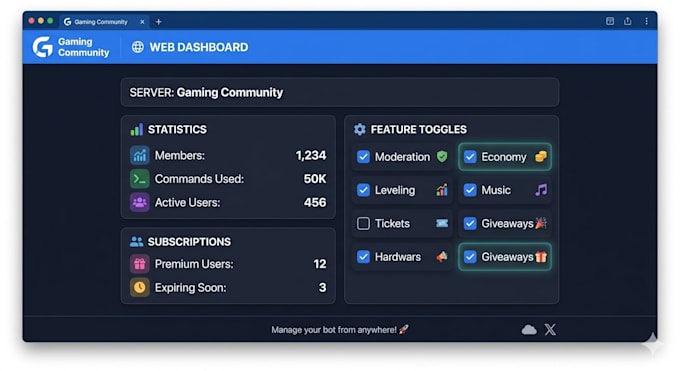The width and height of the screenshot is (680, 371).
Task: Click the Subscriptions people icon
Action: 137,242
